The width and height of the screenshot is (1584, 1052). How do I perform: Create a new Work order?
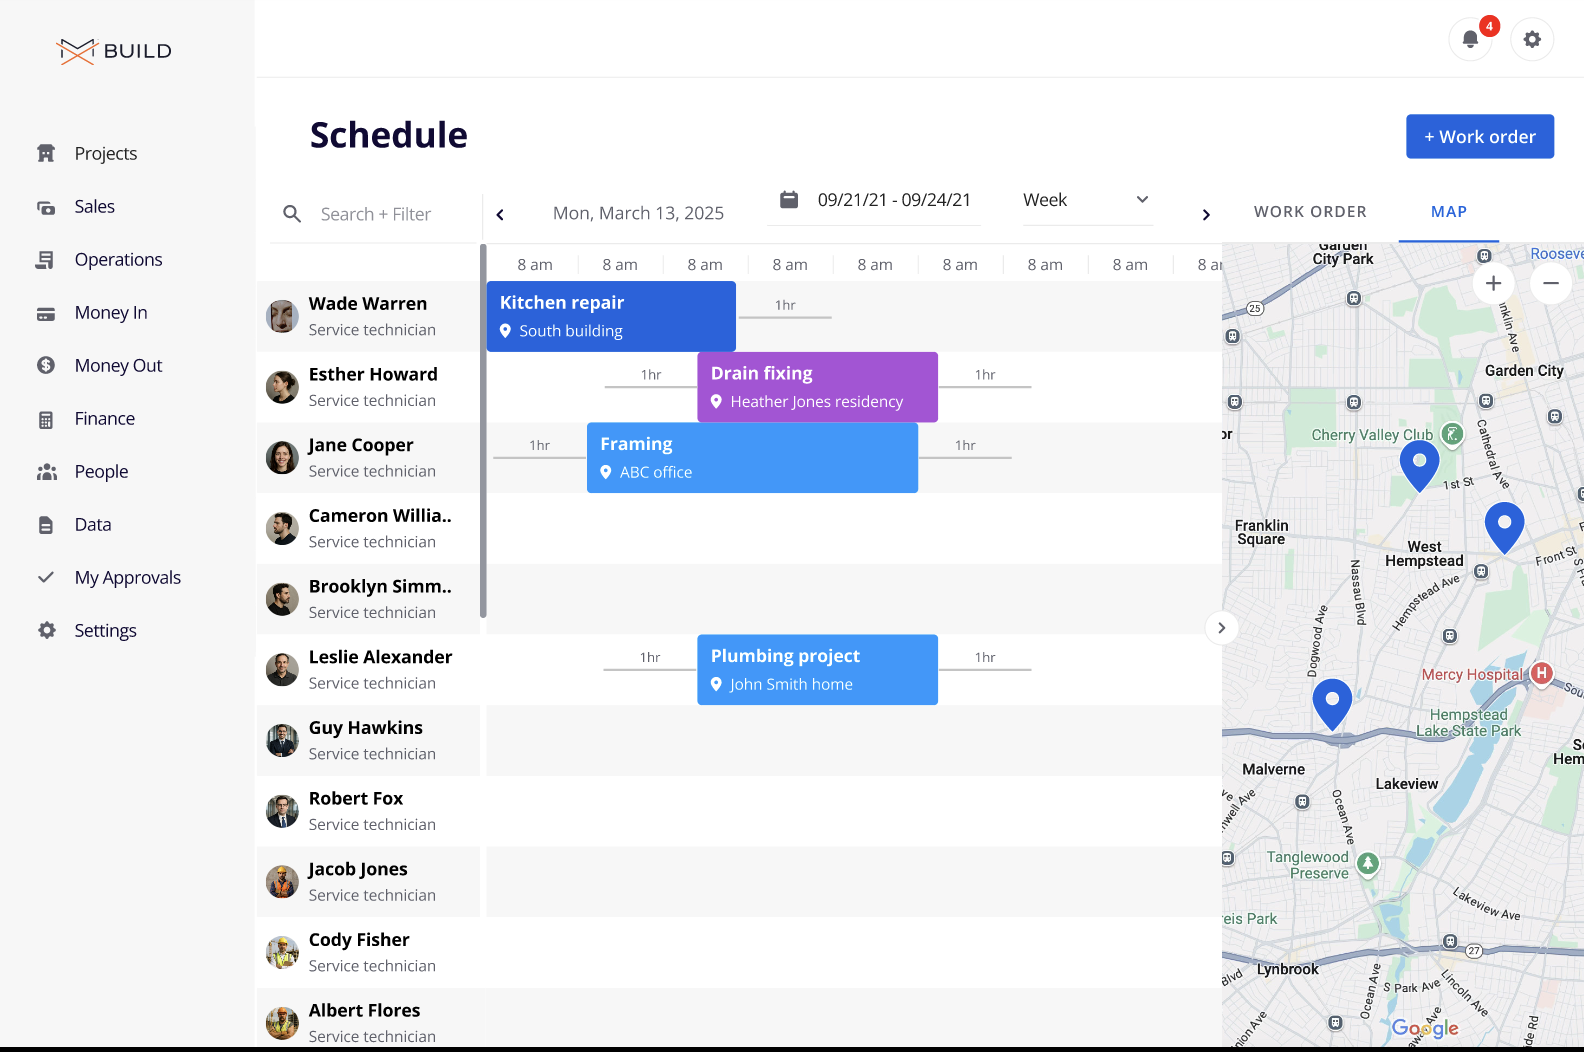pos(1479,137)
